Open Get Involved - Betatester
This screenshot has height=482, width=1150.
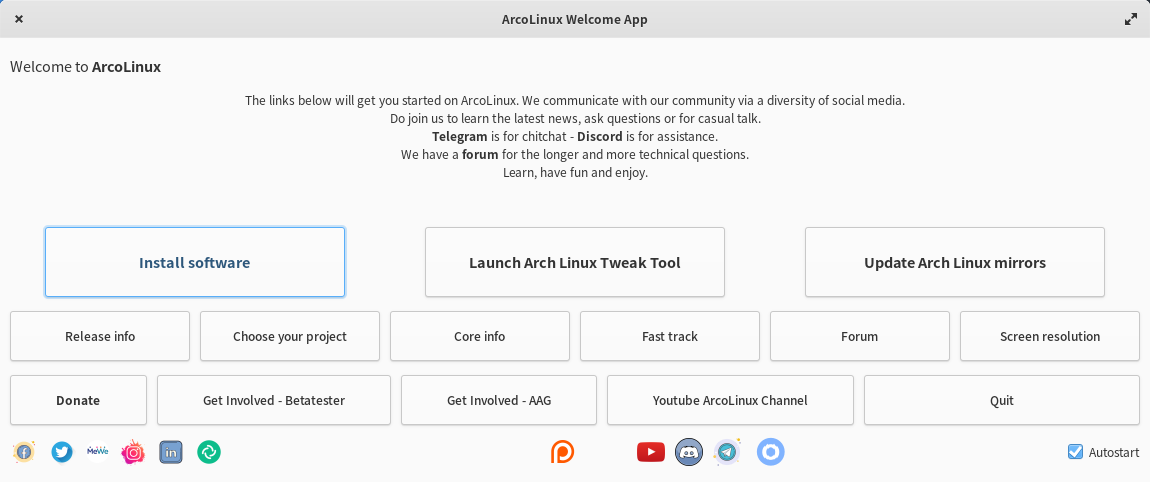pyautogui.click(x=274, y=400)
